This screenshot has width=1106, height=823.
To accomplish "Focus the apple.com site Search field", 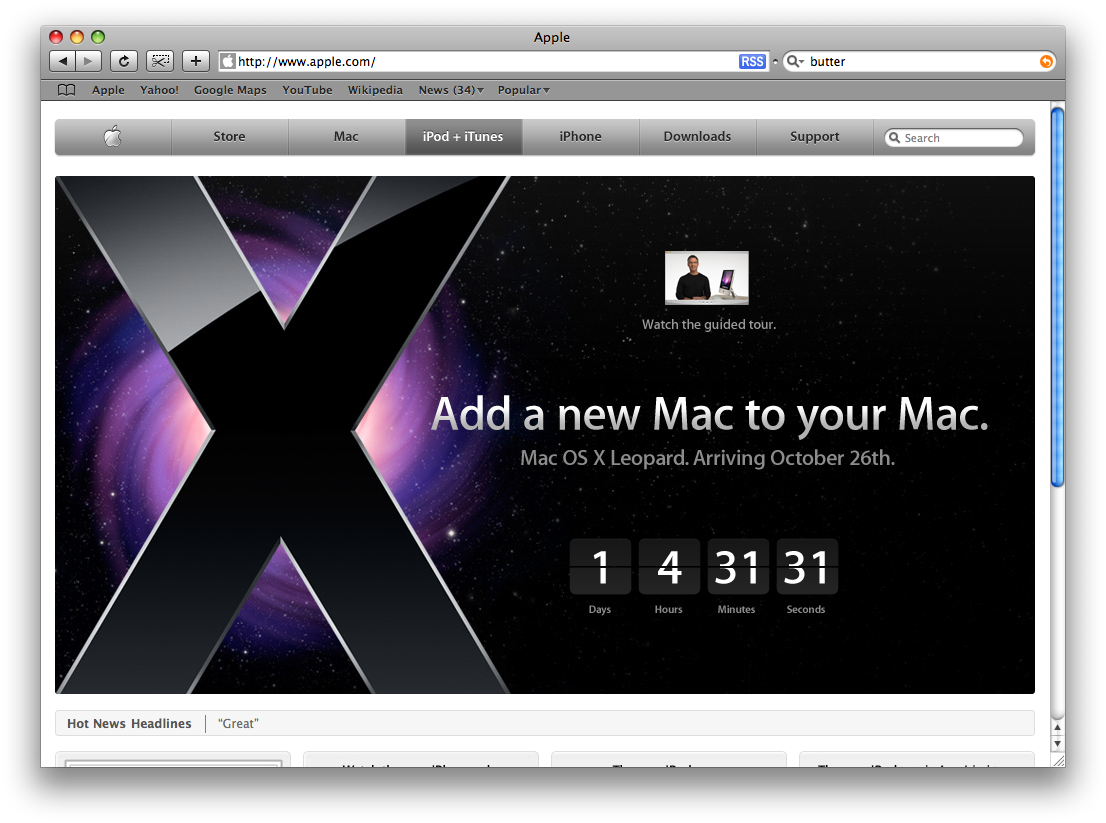I will coord(954,138).
